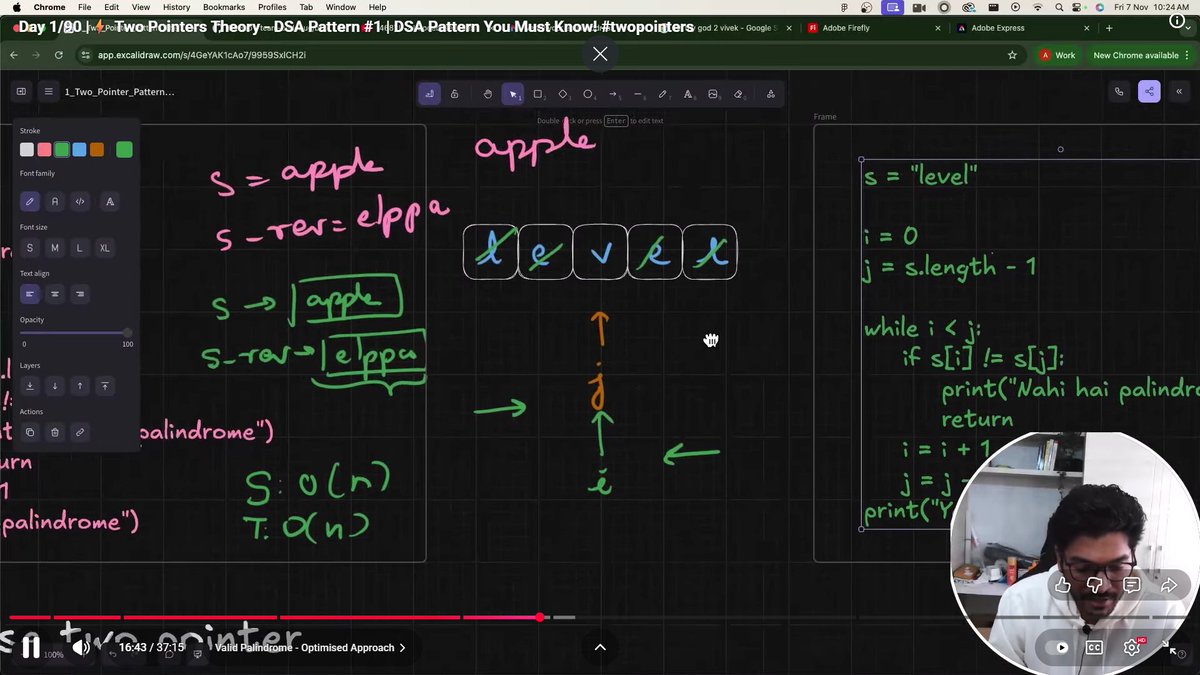This screenshot has height=675, width=1200.
Task: Select the Diamond shape tool
Action: [563, 94]
